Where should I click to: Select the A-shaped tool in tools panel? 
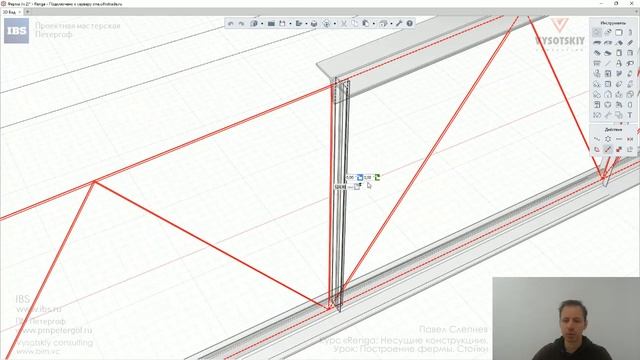coord(619,63)
